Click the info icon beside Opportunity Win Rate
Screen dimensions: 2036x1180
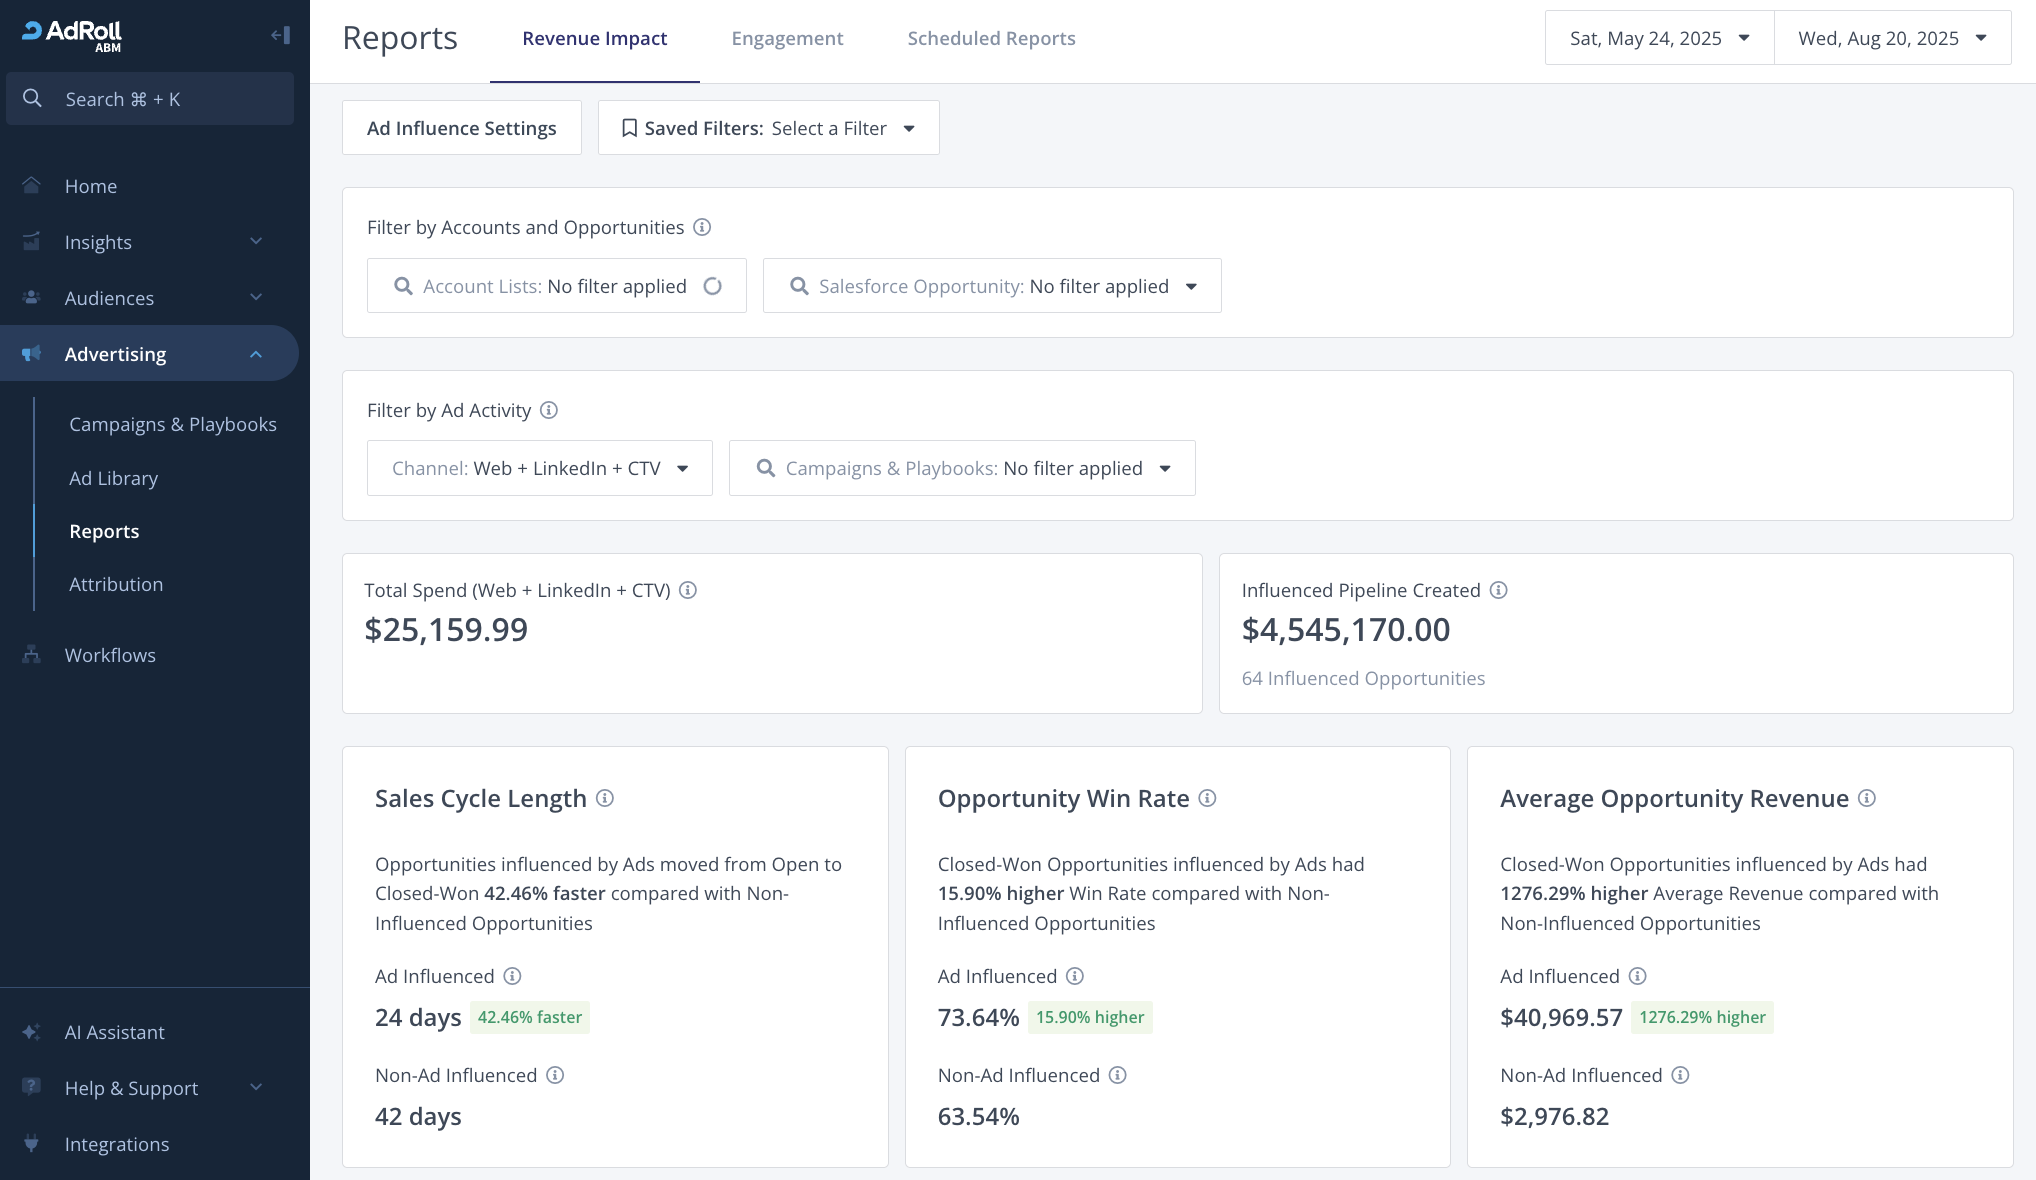1207,798
